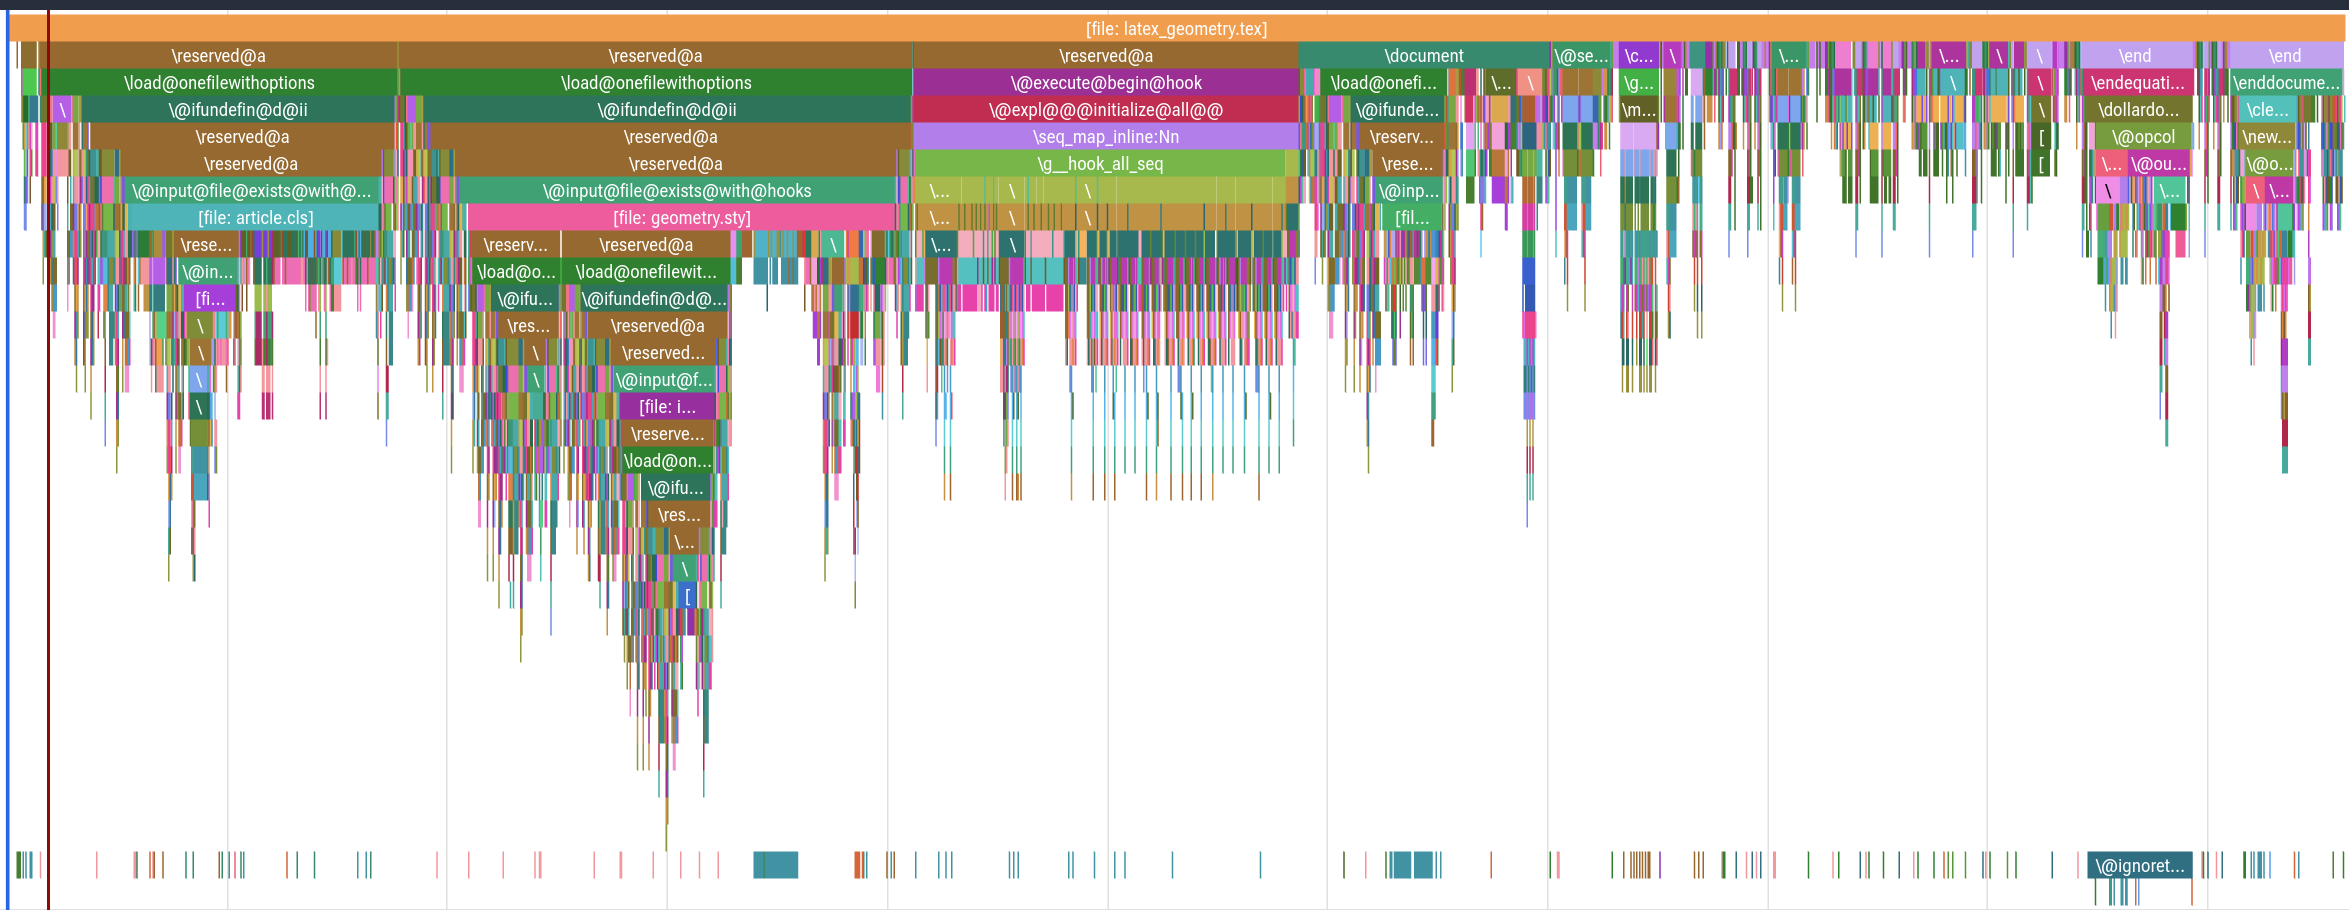Click the \@ifundefin@d@ii frame above geometry.sty
The width and height of the screenshot is (2349, 915).
pos(666,110)
